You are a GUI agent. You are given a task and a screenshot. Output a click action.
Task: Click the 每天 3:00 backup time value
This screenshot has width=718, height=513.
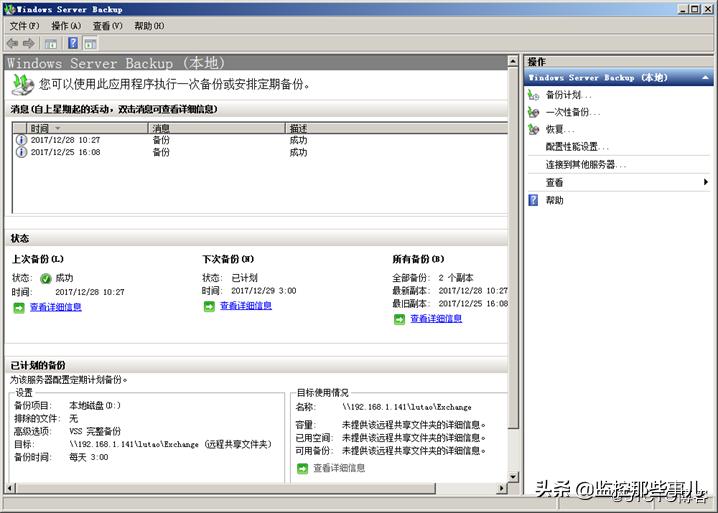click(x=88, y=457)
